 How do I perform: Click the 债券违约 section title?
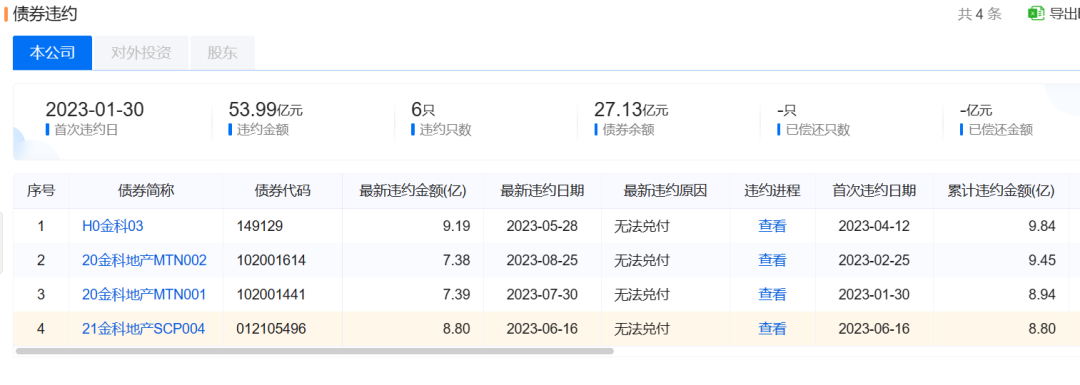(x=45, y=13)
